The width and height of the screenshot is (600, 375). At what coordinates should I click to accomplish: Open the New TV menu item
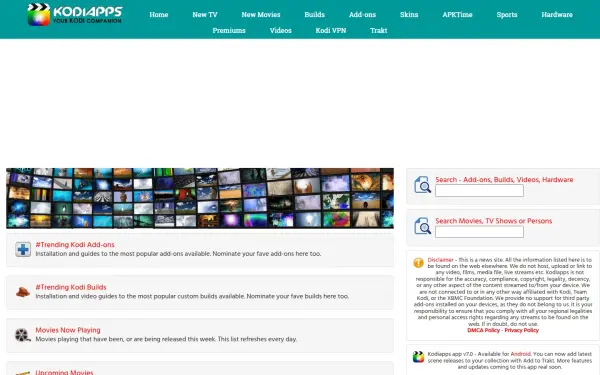coord(205,15)
